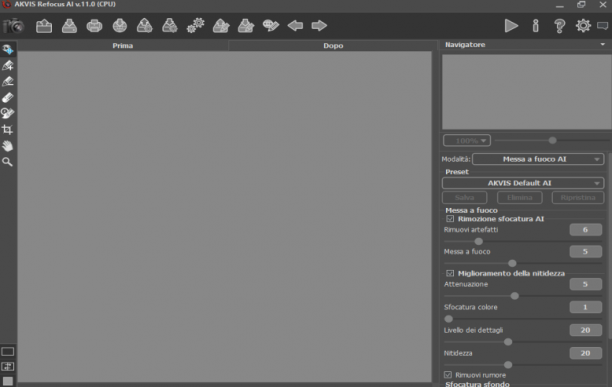Switch to single window view mode icon
This screenshot has width=612, height=387.
coord(8,351)
